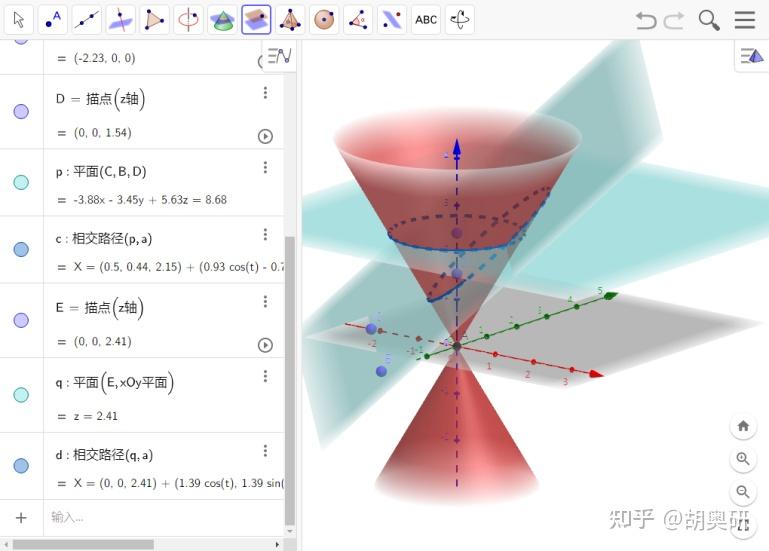The height and width of the screenshot is (551, 769).
Task: Select the Move arrow tool
Action: tap(19, 20)
